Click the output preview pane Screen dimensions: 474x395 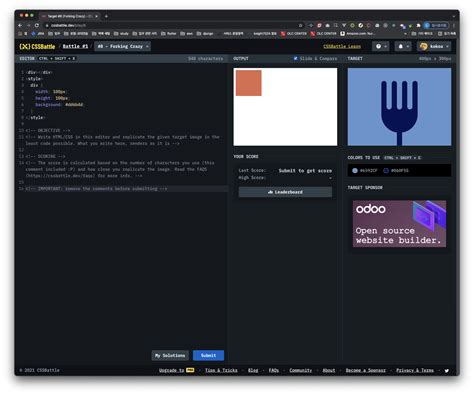(x=285, y=107)
